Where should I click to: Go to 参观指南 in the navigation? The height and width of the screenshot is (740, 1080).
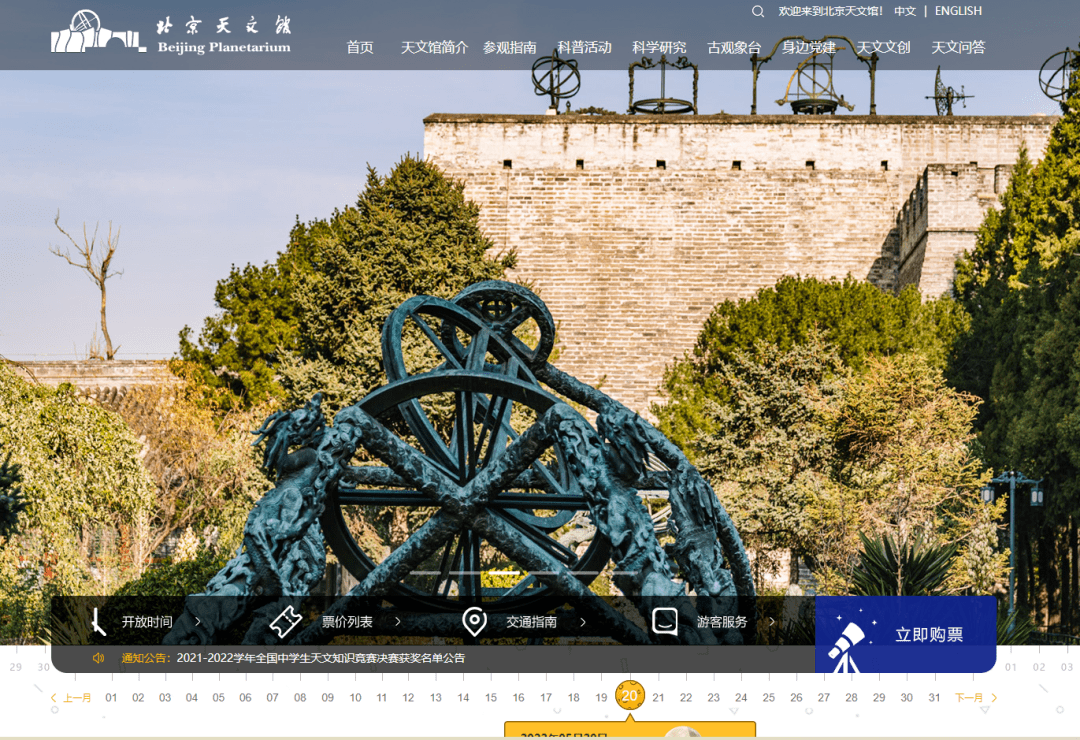509,47
